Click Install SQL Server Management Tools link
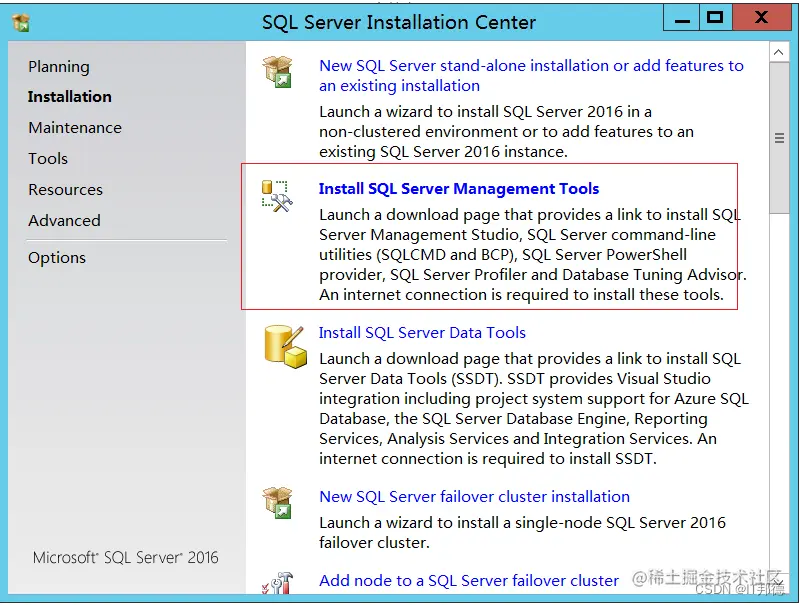Viewport: 800px width, 605px height. coord(459,189)
